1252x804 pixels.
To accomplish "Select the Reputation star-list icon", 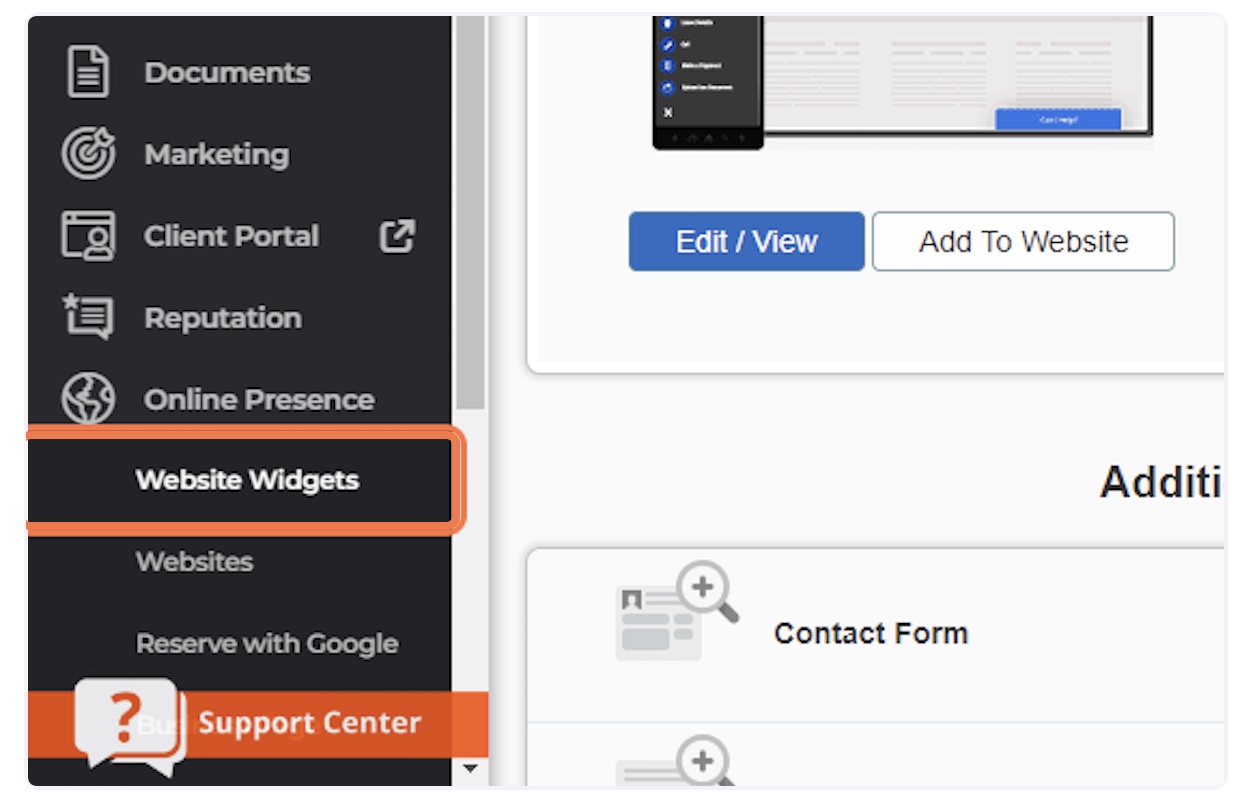I will [x=88, y=318].
